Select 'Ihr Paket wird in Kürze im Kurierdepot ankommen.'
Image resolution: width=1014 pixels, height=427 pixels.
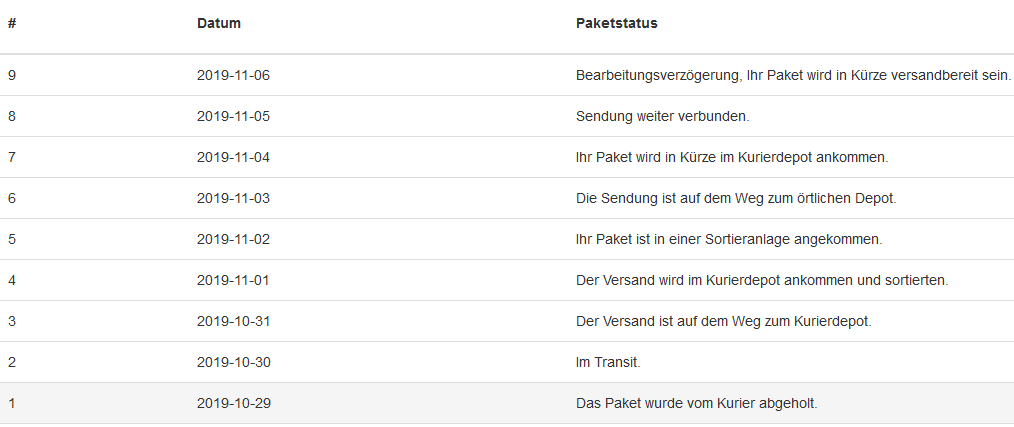tap(732, 157)
